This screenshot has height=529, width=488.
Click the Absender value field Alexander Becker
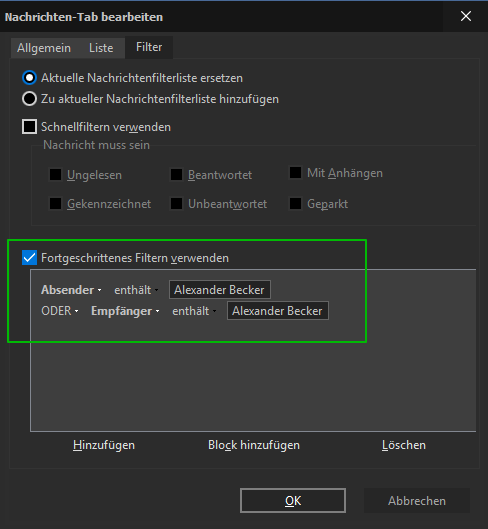220,290
